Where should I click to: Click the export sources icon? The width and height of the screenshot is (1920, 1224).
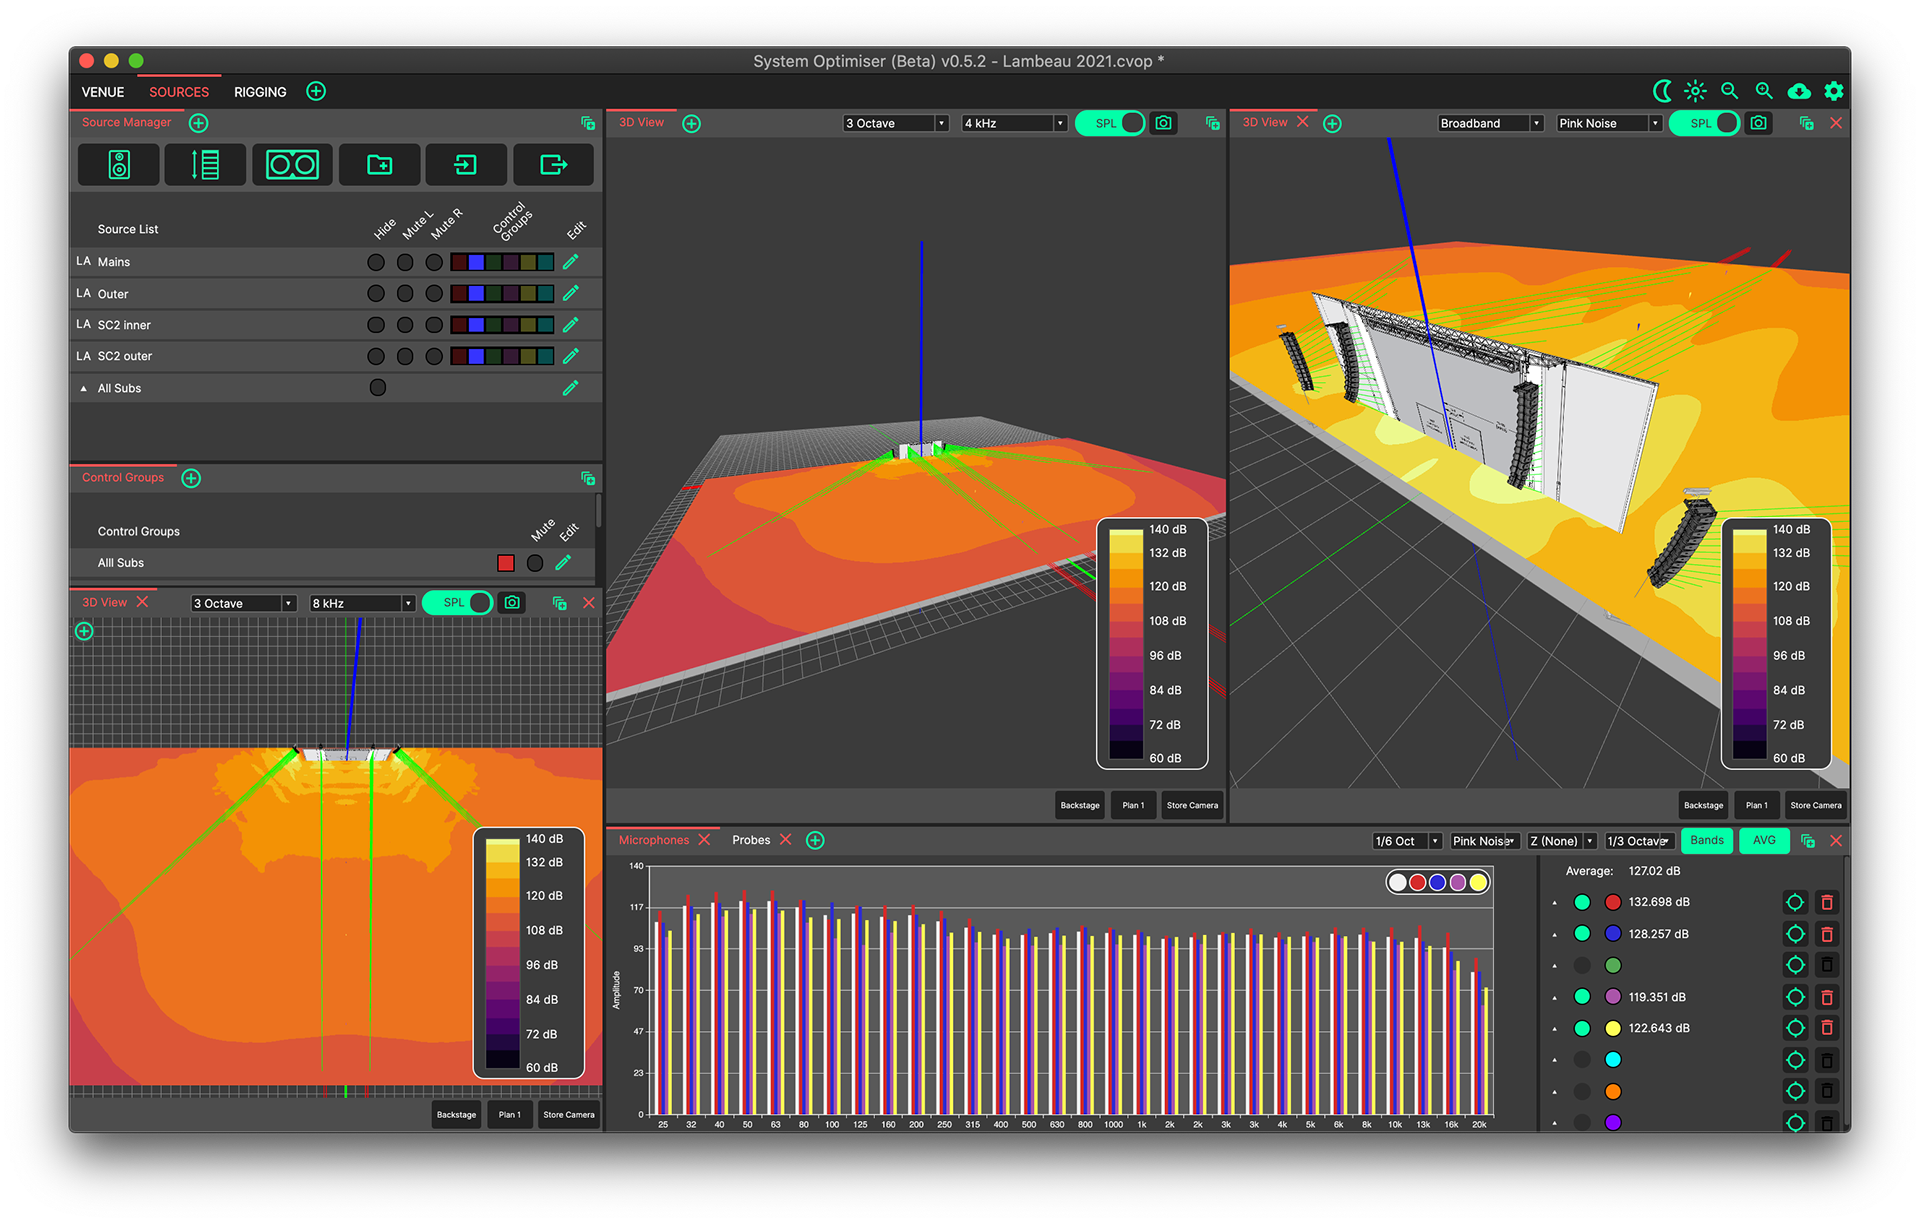(x=553, y=165)
